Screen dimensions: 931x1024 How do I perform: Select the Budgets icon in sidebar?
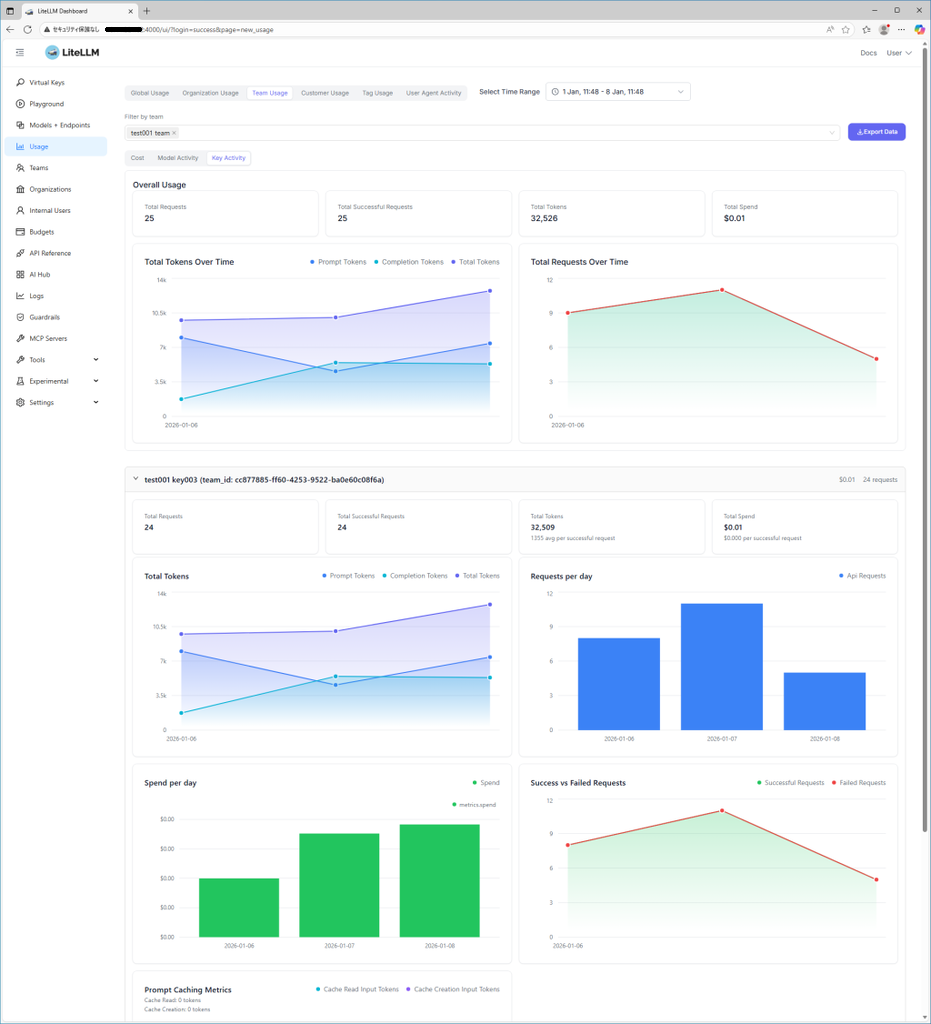20,232
